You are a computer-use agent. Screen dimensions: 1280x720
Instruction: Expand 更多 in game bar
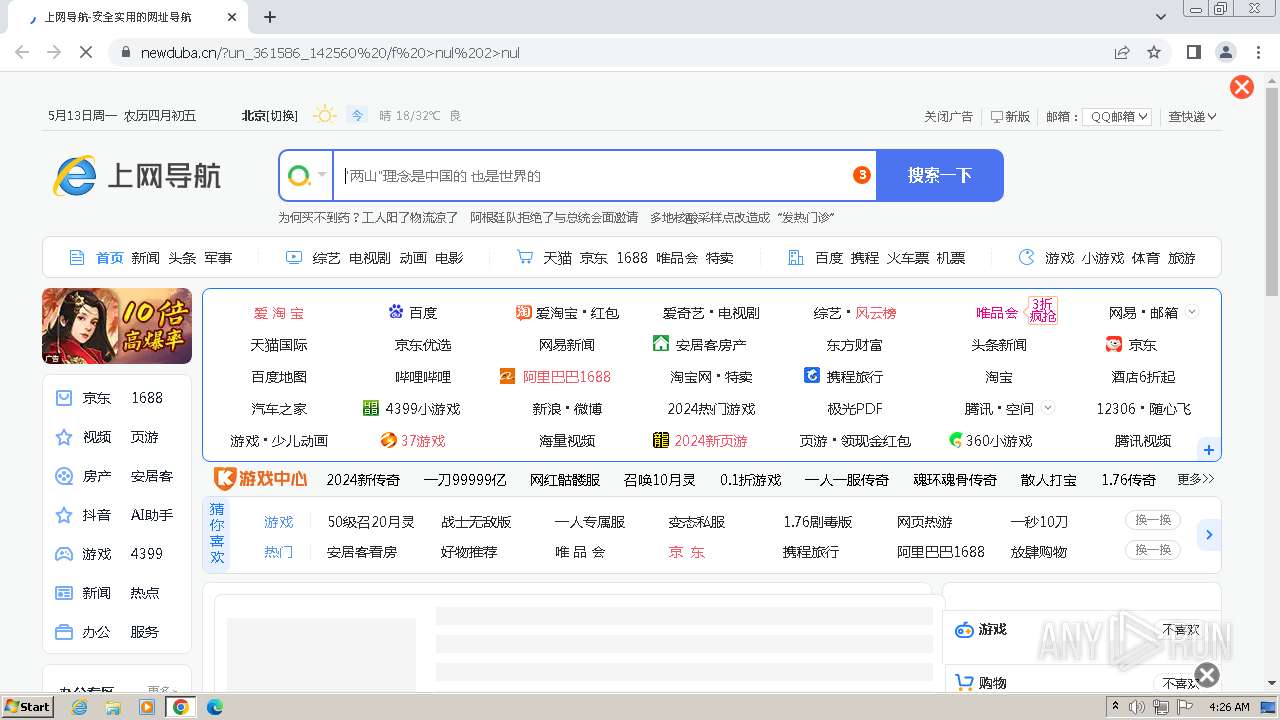[x=1196, y=479]
